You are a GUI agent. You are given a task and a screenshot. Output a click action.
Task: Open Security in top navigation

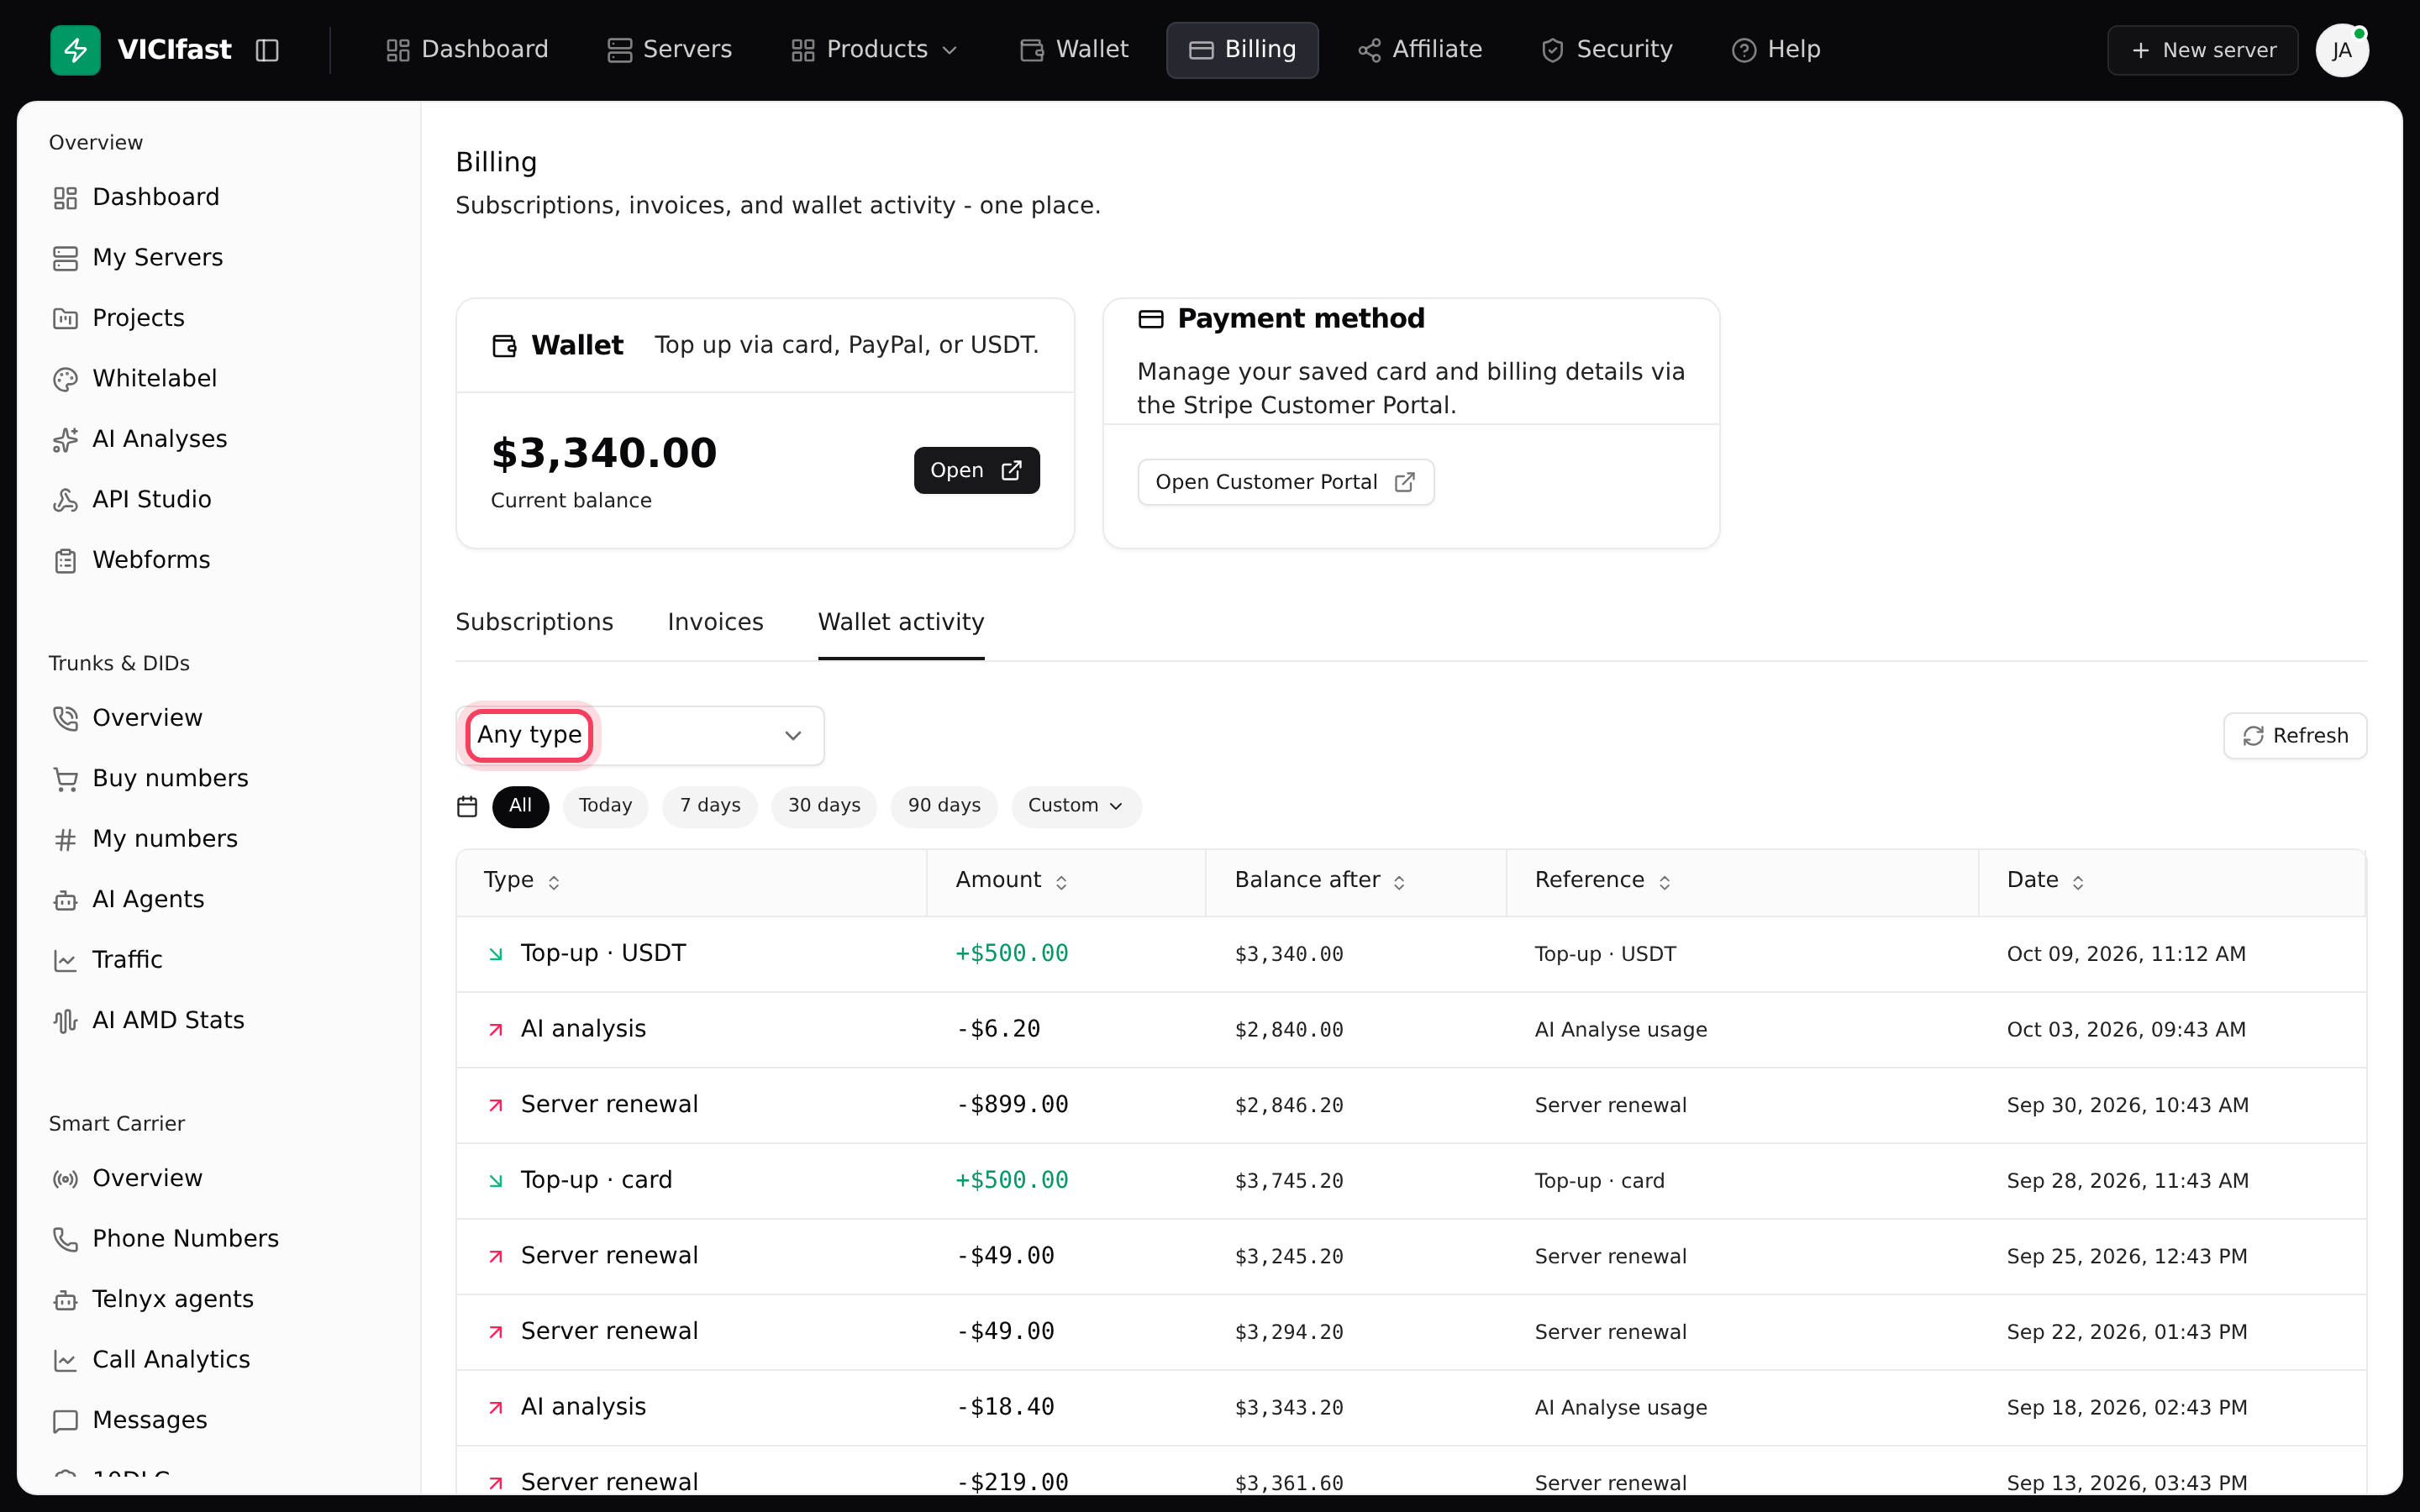click(1606, 50)
